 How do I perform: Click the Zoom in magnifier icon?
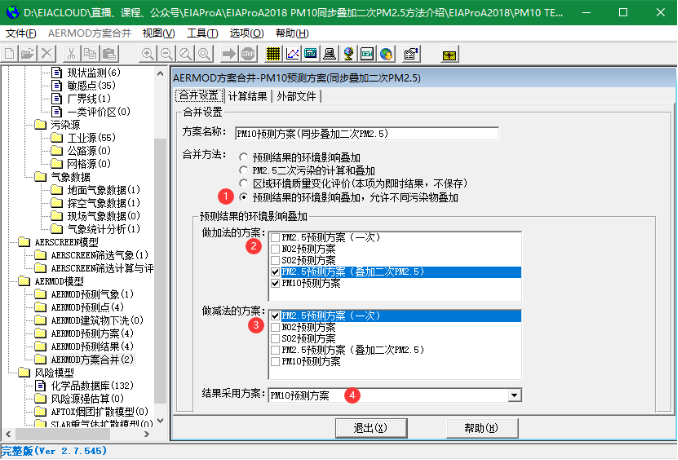147,54
